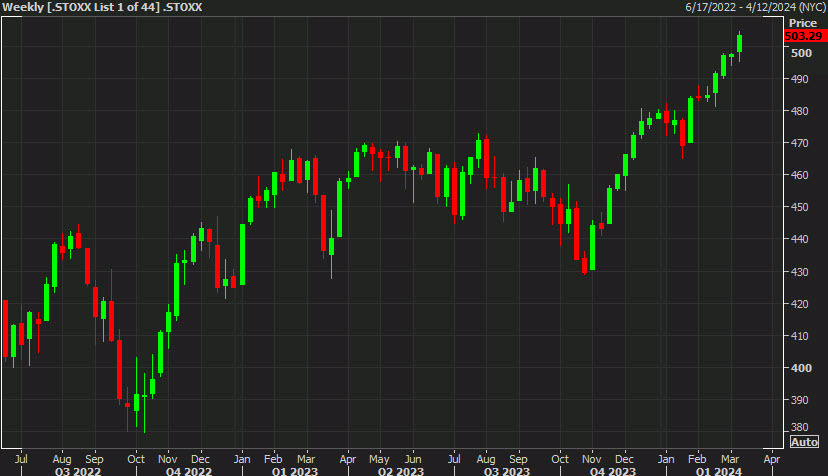Click the 490 price axis label
Image resolution: width=828 pixels, height=476 pixels.
click(x=799, y=79)
